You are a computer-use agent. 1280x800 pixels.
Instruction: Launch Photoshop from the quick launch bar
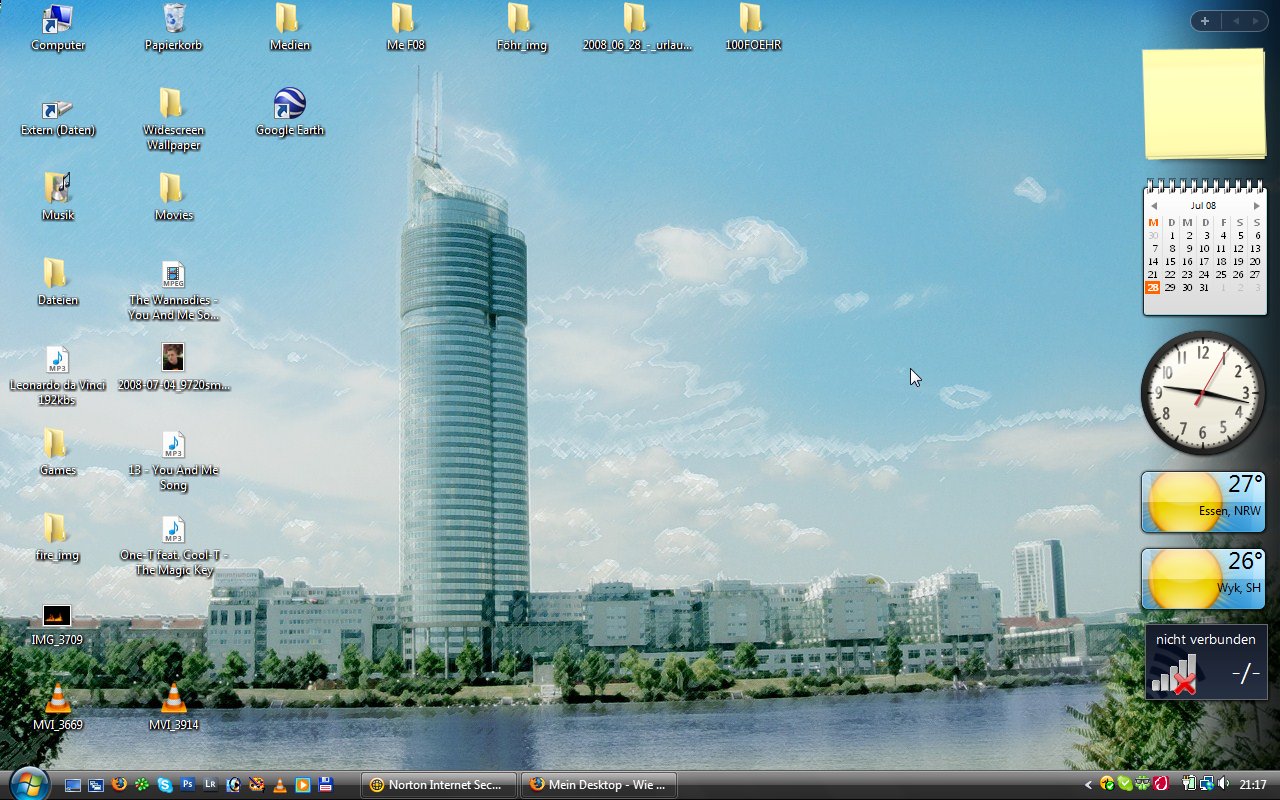(188, 785)
